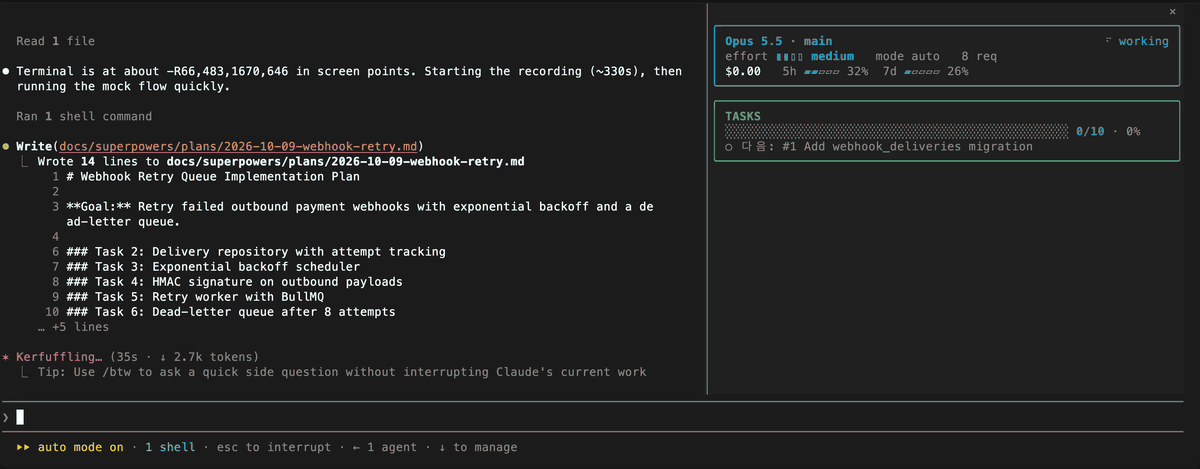Click the '↓ to manage' hint
This screenshot has width=1200, height=469.
478,447
